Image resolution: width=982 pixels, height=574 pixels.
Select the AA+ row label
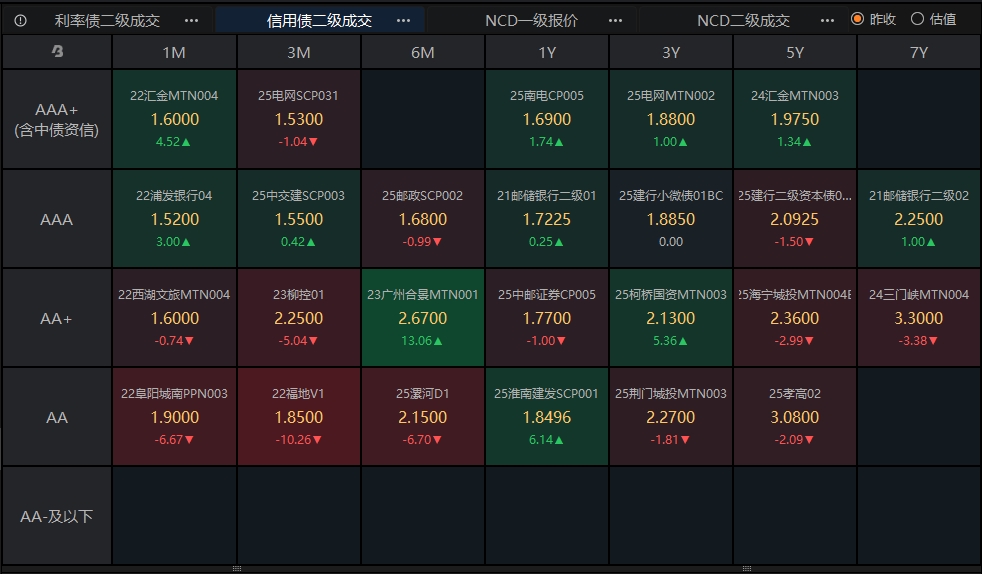click(57, 318)
